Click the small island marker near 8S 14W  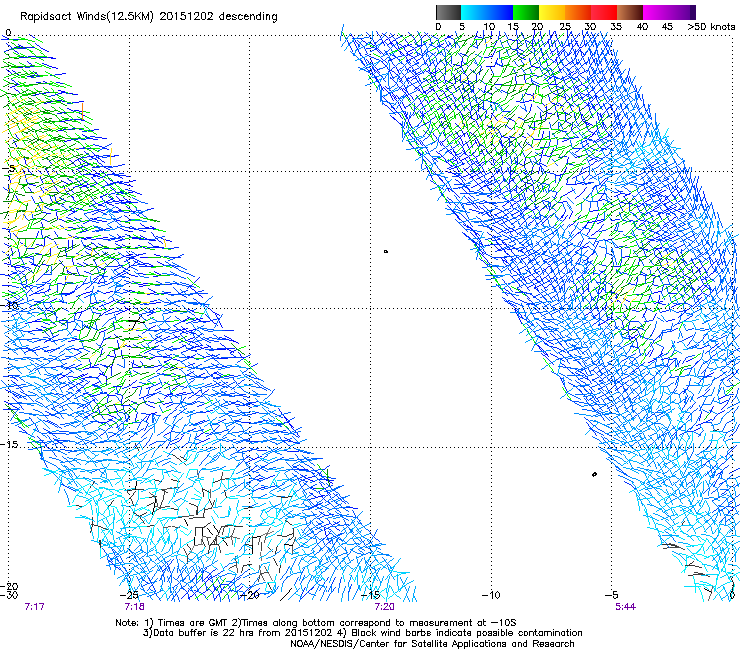coord(386,252)
